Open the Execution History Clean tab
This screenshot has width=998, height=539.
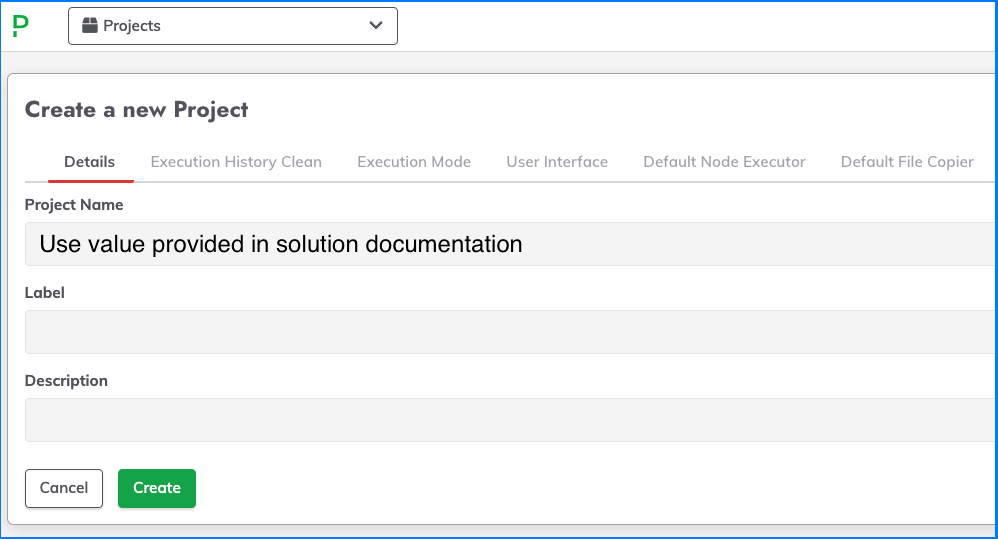[x=236, y=162]
